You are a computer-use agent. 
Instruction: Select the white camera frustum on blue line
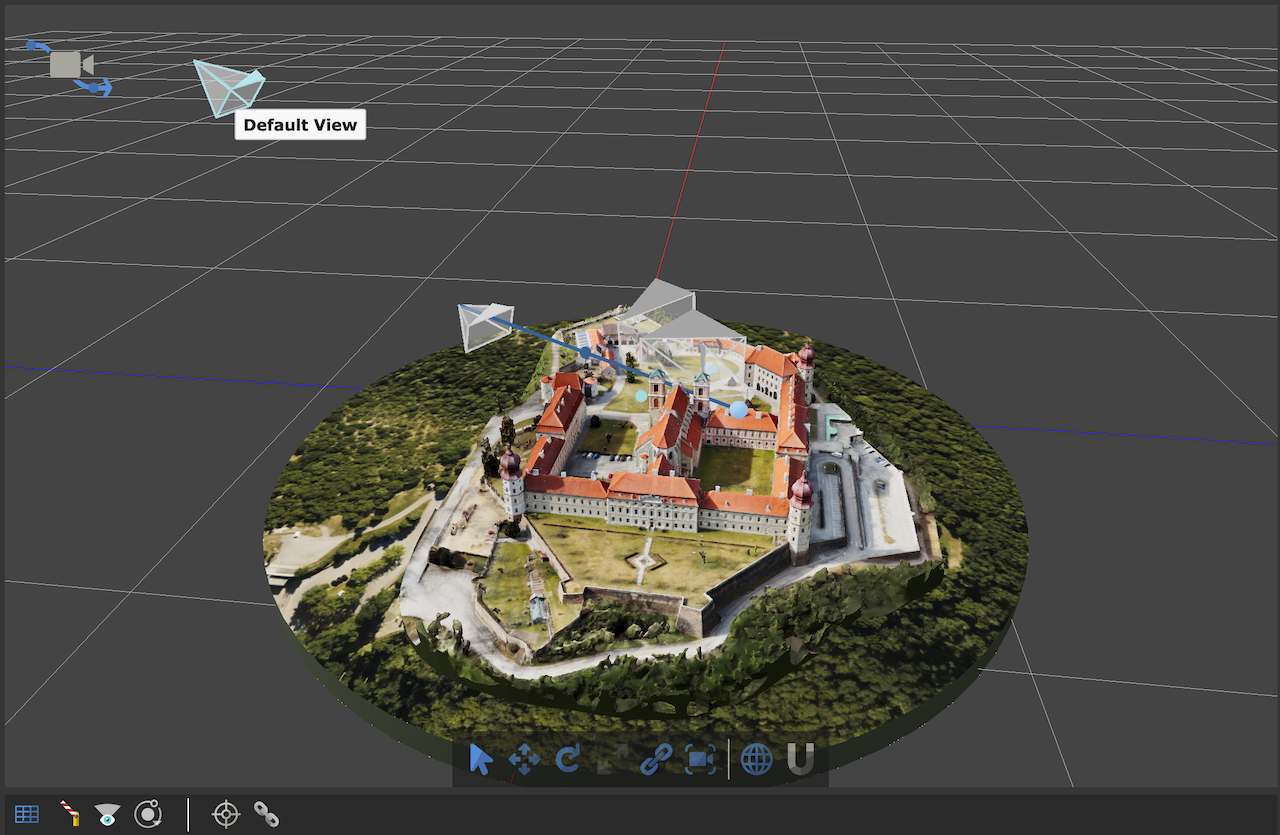(484, 326)
